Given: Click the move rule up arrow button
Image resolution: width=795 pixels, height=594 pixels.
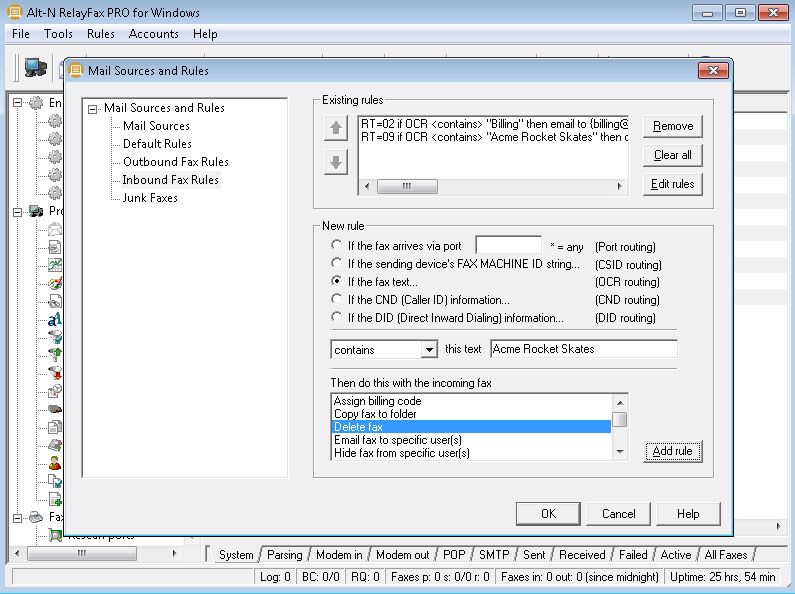Looking at the screenshot, I should pyautogui.click(x=336, y=128).
